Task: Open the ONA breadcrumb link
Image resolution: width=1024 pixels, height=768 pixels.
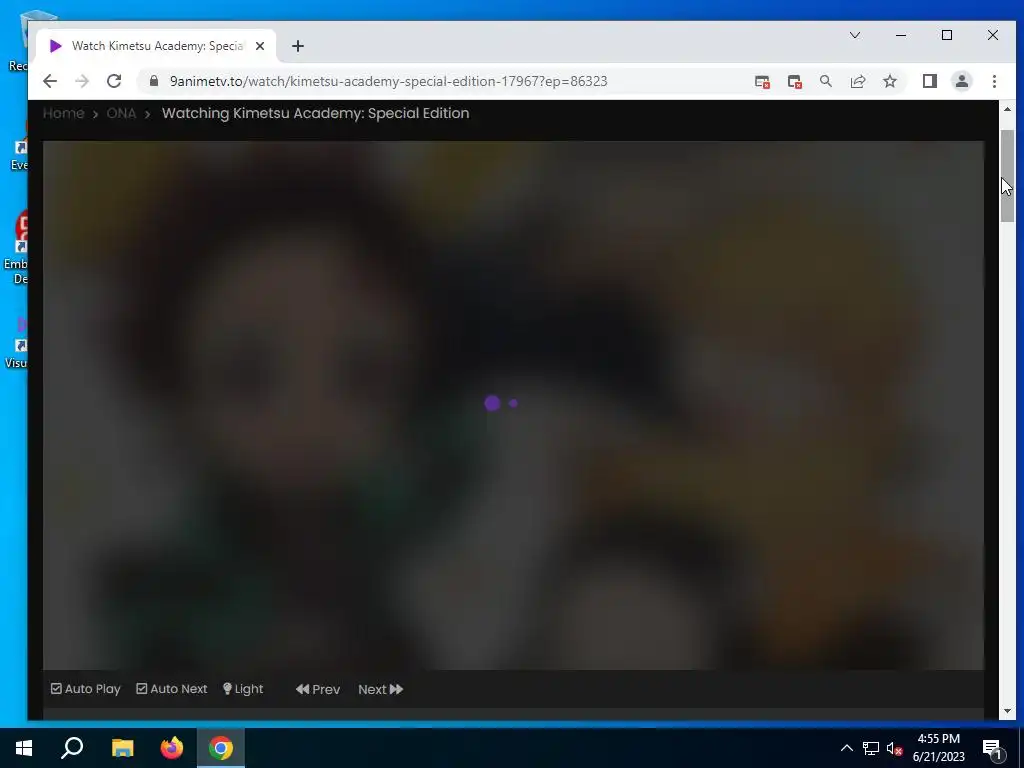Action: [x=121, y=113]
